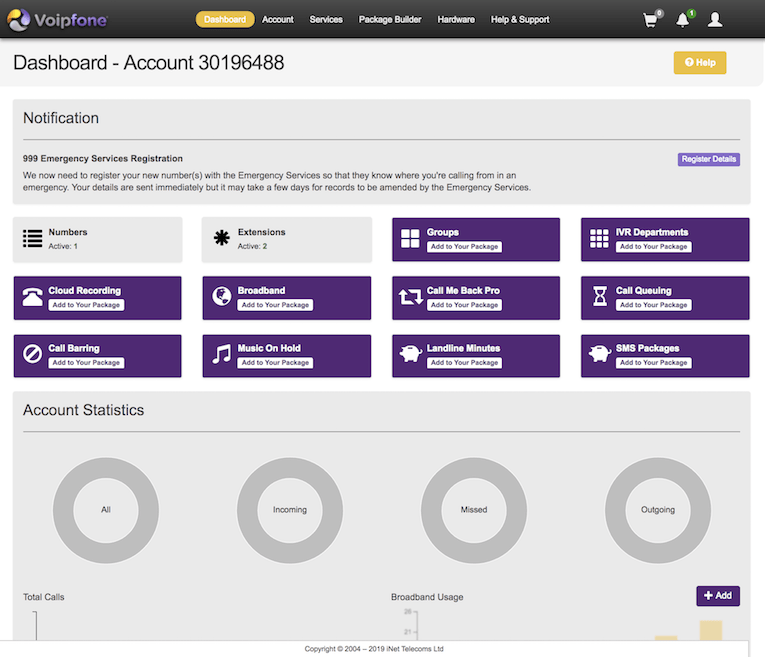Click the Call Barring prohibited icon

(32, 354)
